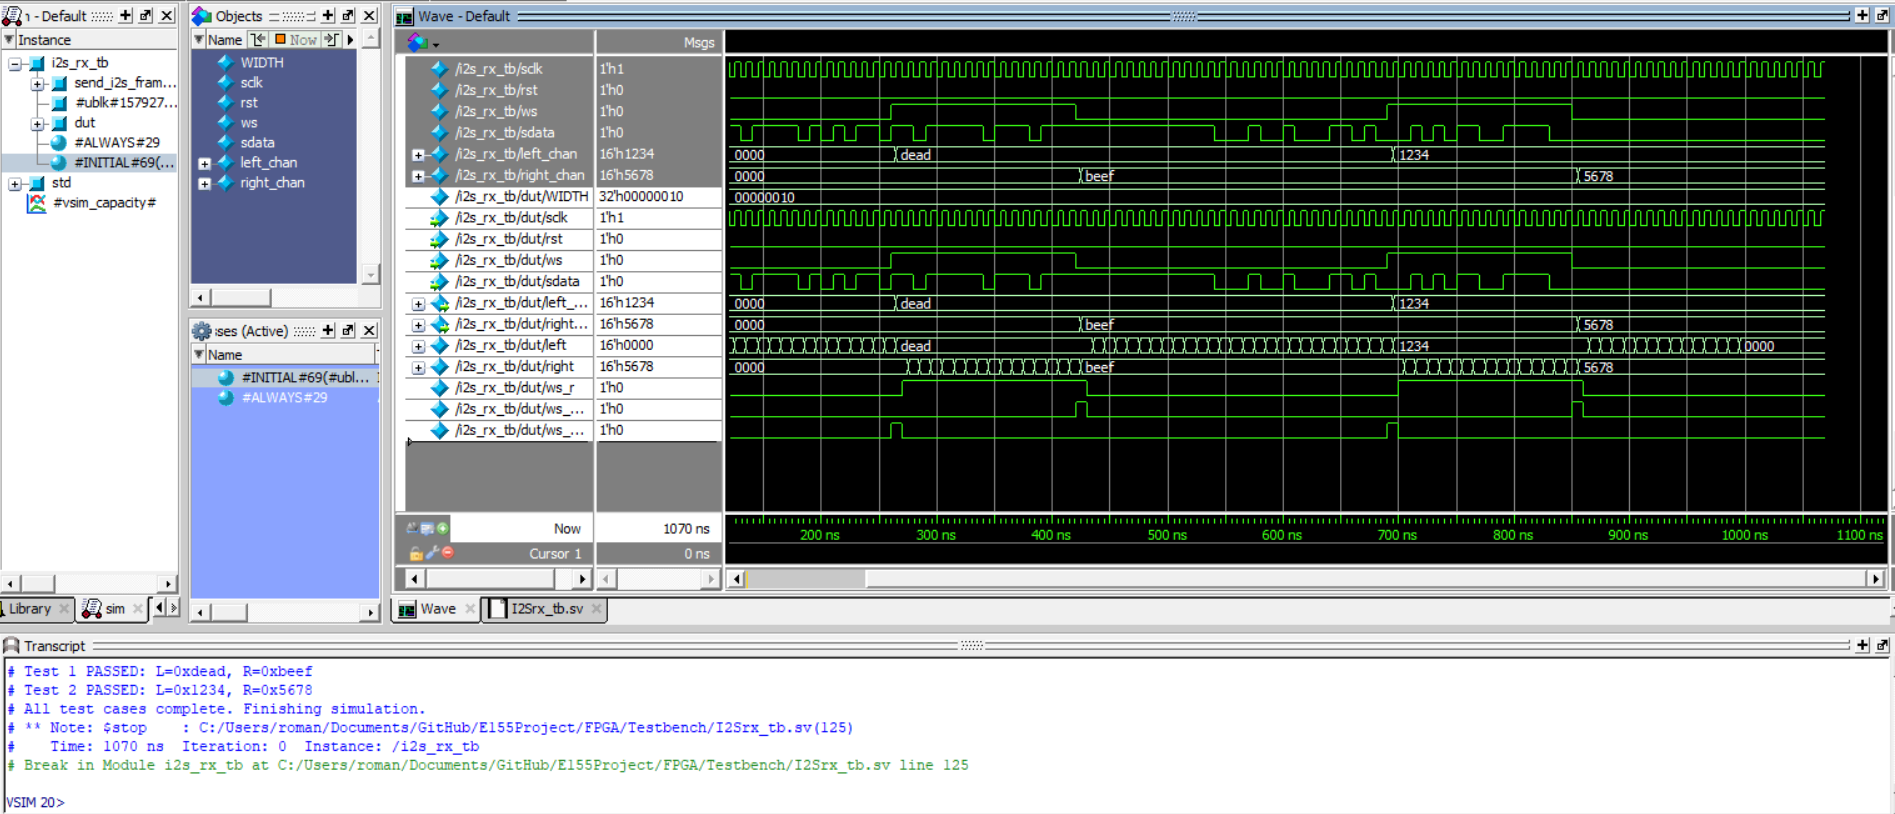Collapse the i2s_rx_tb instance node
Image resolution: width=1895 pixels, height=814 pixels.
point(15,63)
